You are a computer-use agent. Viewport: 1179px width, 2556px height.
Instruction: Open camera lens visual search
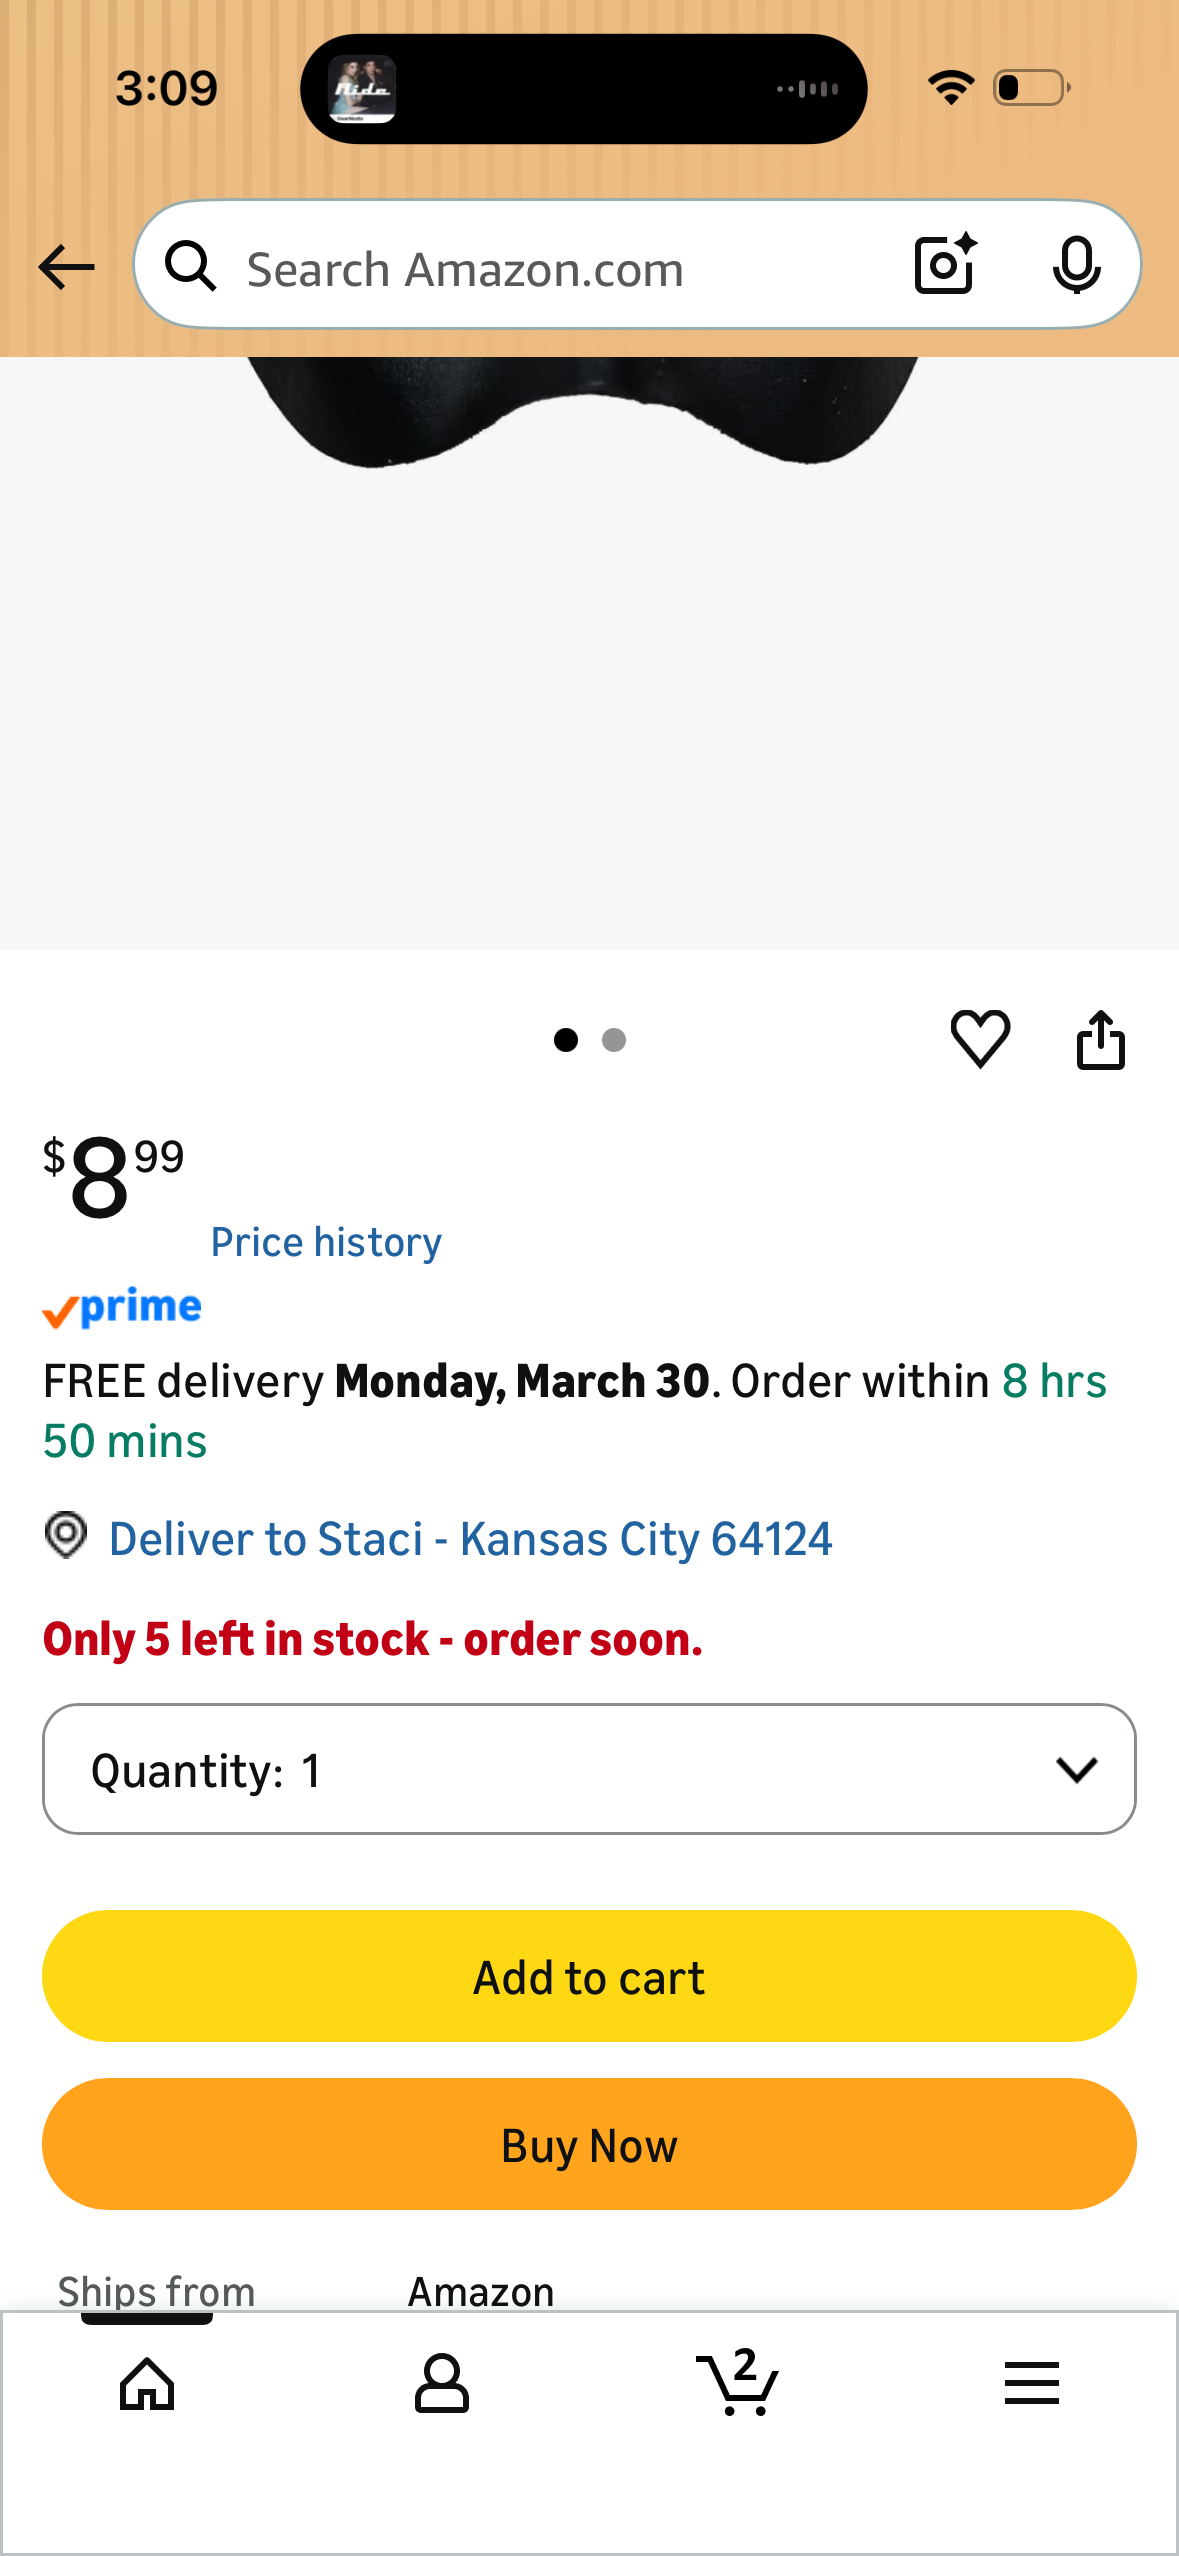pos(945,265)
